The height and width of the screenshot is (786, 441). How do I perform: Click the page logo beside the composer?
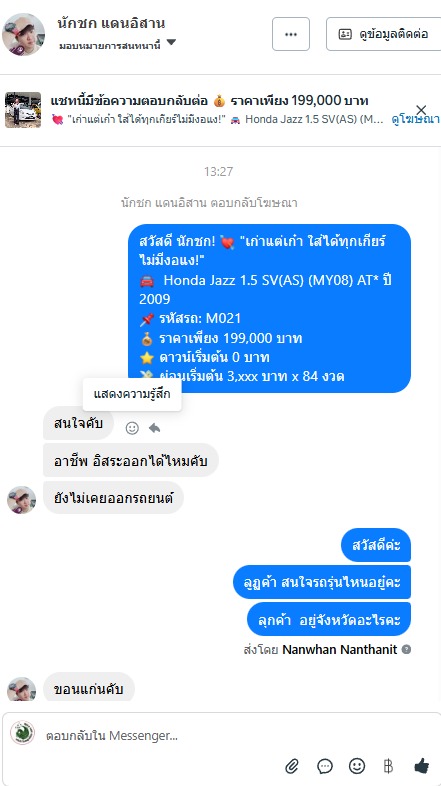point(23,733)
